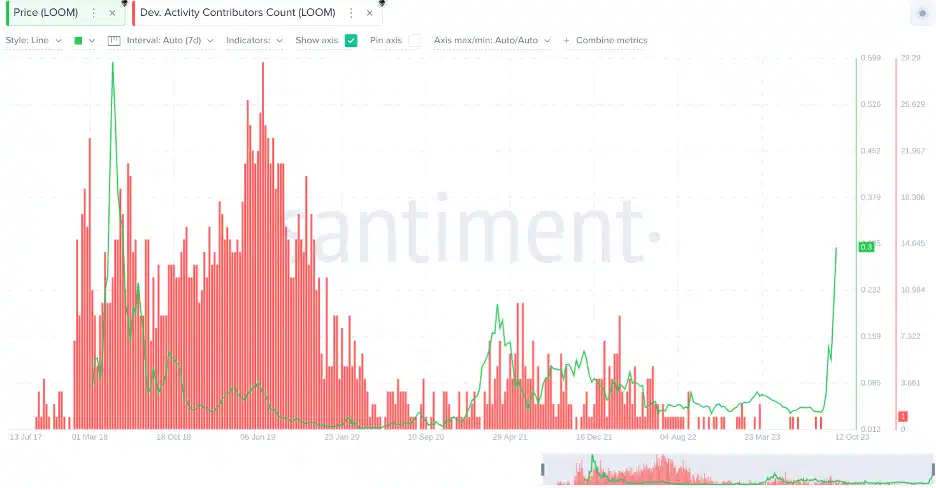Screen dimensions: 936x488
Task: Open the Style: Line dropdown
Action: [33, 40]
